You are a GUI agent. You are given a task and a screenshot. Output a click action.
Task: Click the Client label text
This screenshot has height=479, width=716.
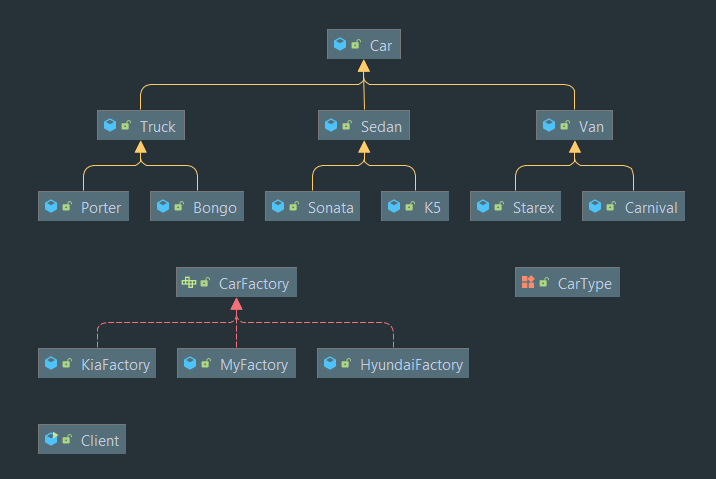(100, 441)
